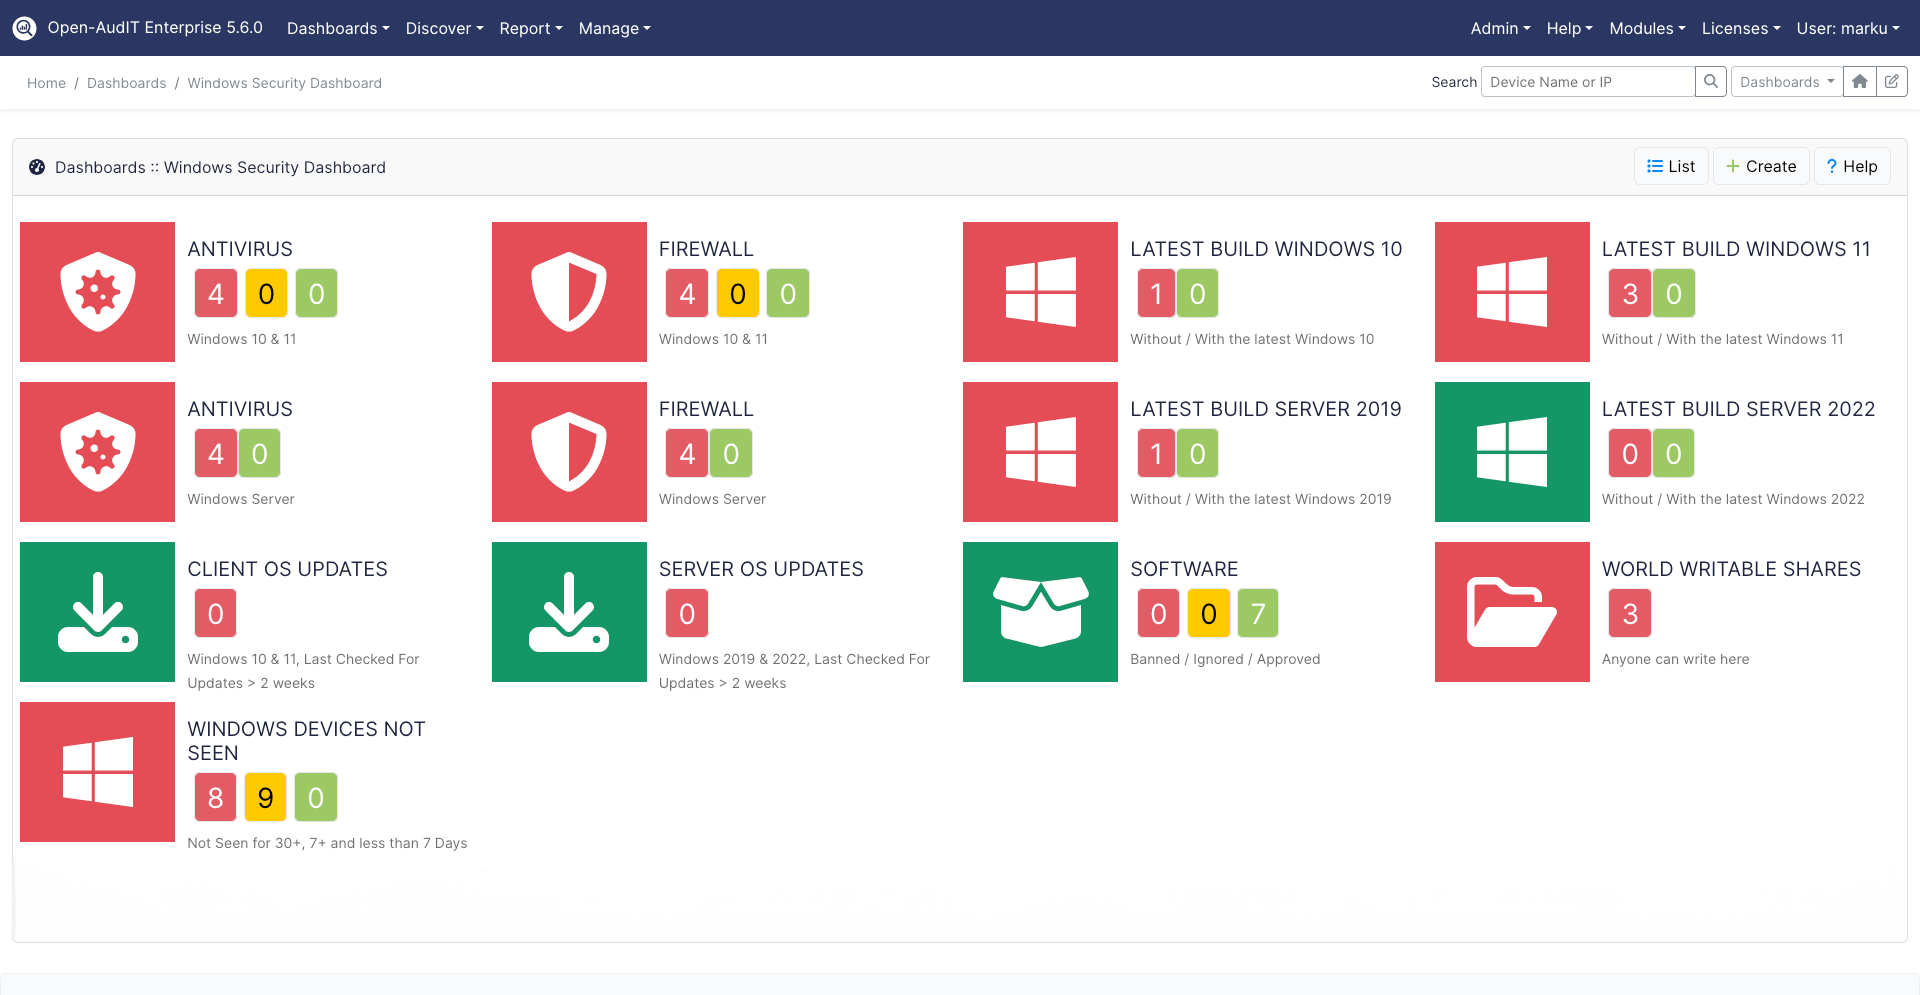Click the Create button

coord(1761,166)
